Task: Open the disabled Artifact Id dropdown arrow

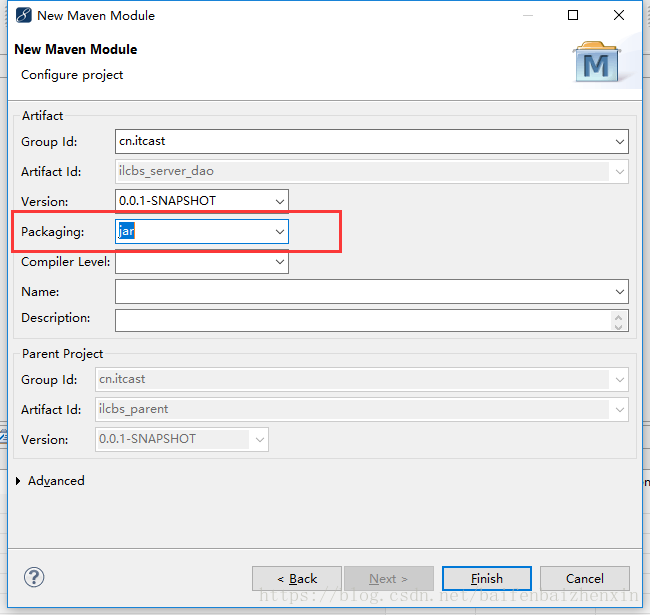Action: click(619, 172)
